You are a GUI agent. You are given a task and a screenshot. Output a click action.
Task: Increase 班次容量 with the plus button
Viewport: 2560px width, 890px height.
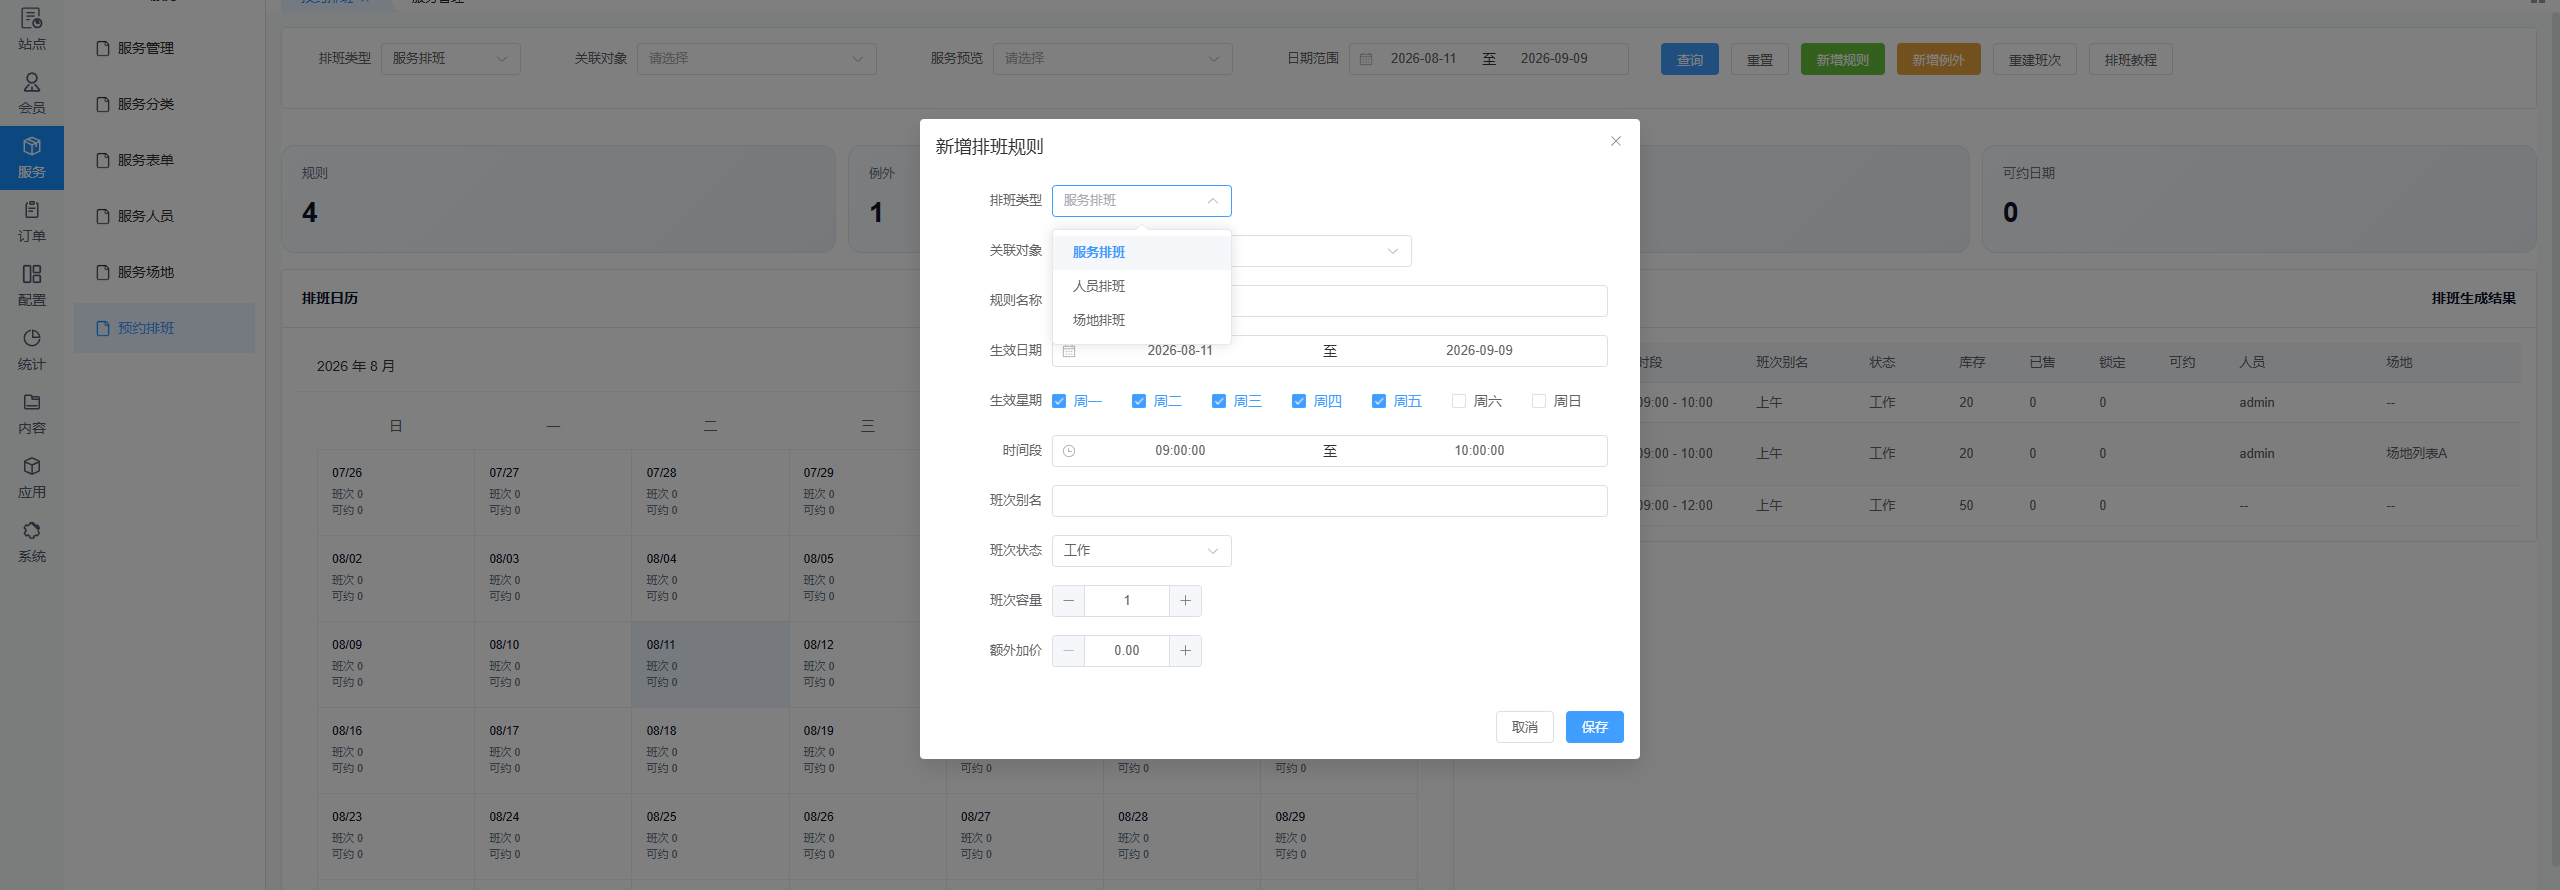(1185, 601)
